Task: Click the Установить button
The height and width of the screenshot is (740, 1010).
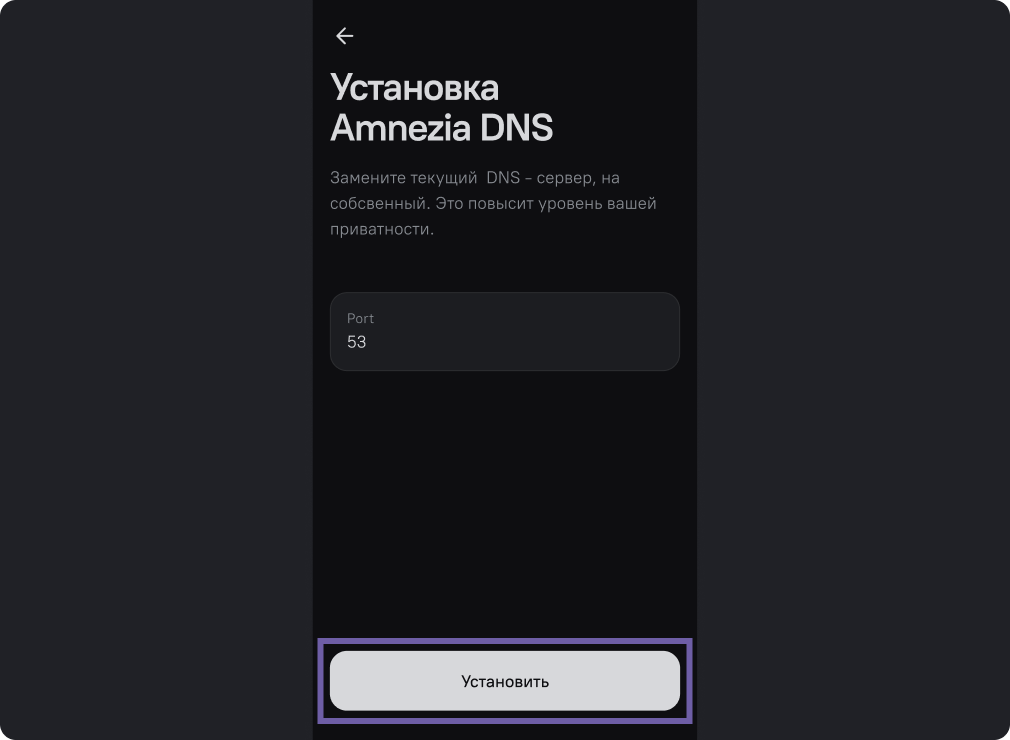Action: [504, 681]
